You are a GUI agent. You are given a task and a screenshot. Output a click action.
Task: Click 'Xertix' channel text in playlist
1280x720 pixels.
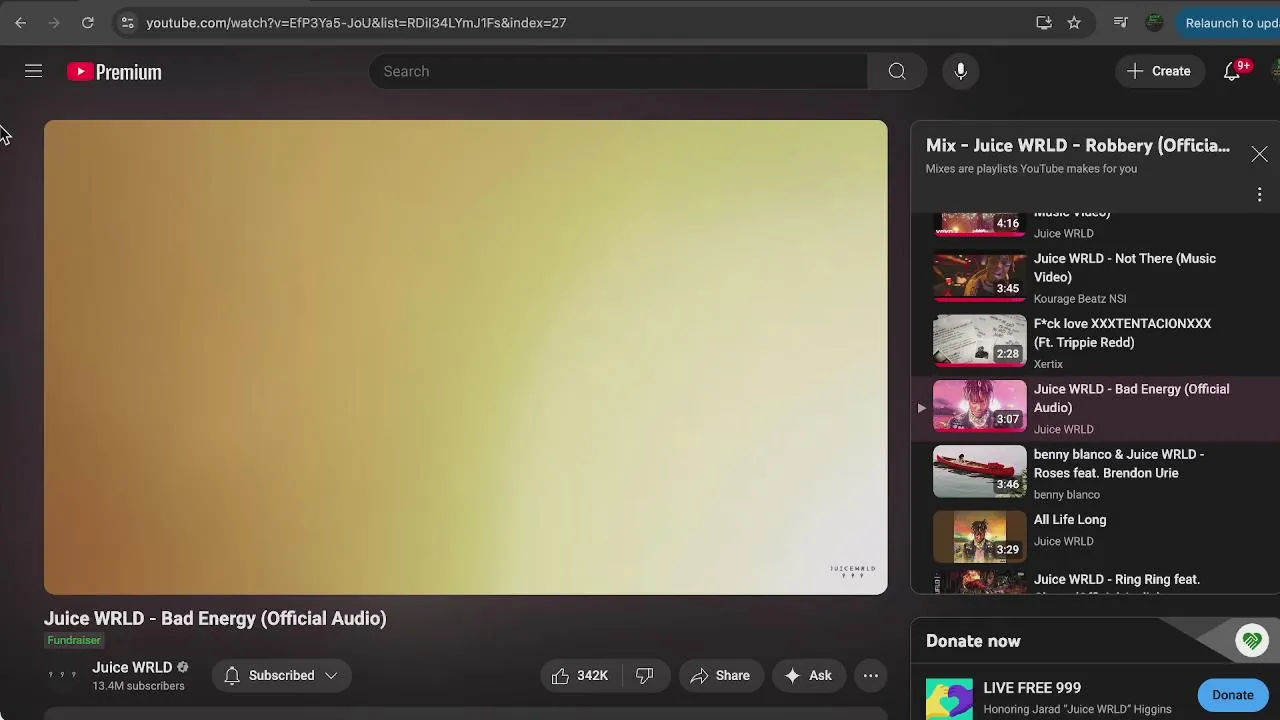(x=1048, y=364)
